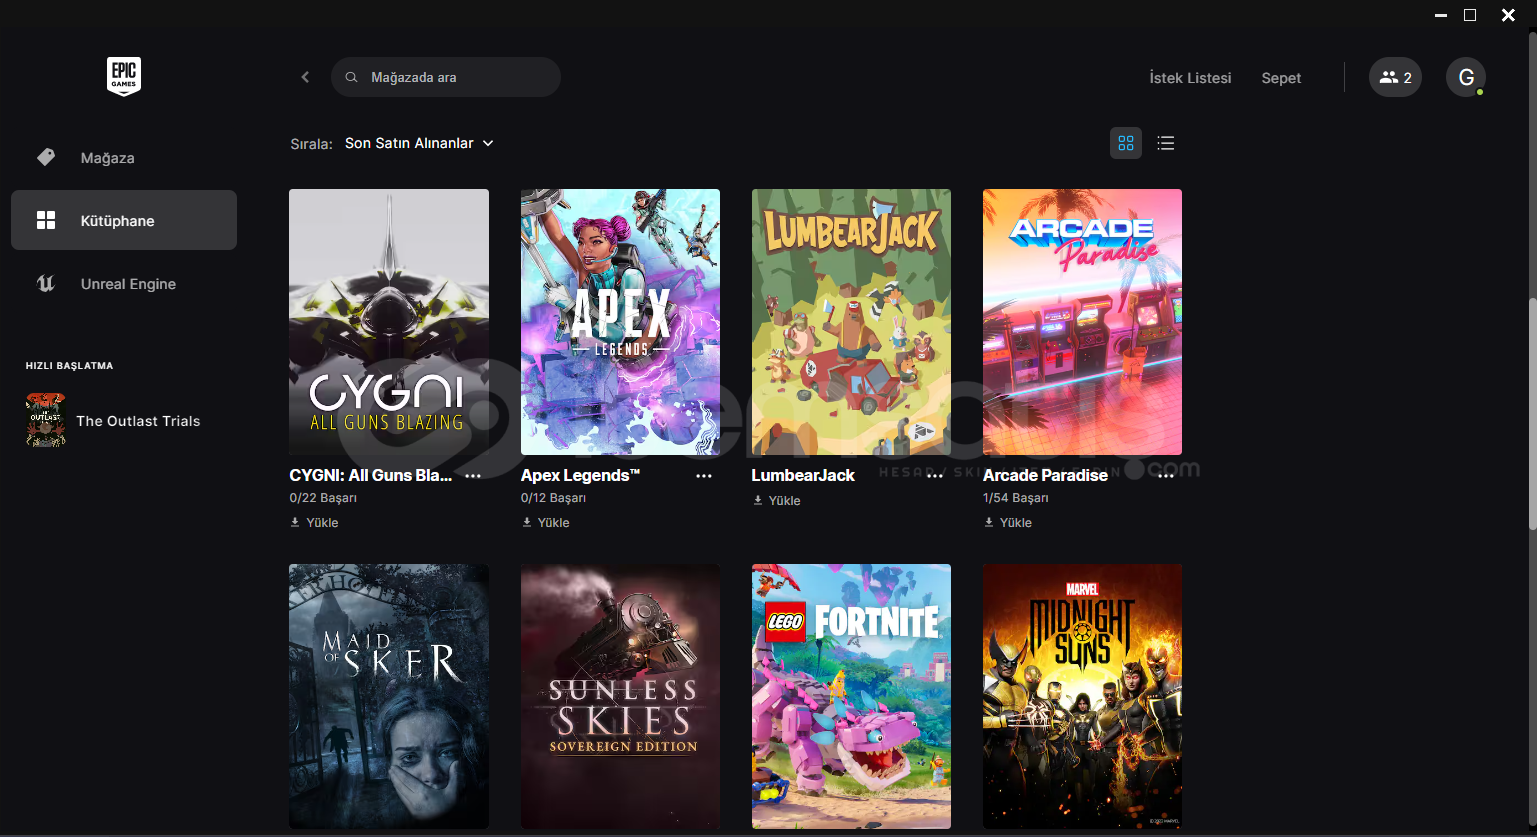Open the Apex Legends cover art
1537x837 pixels.
(620, 322)
